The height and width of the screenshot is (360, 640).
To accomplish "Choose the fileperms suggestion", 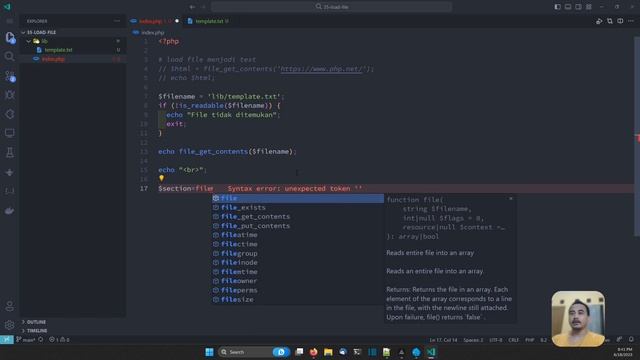I will [298, 290].
